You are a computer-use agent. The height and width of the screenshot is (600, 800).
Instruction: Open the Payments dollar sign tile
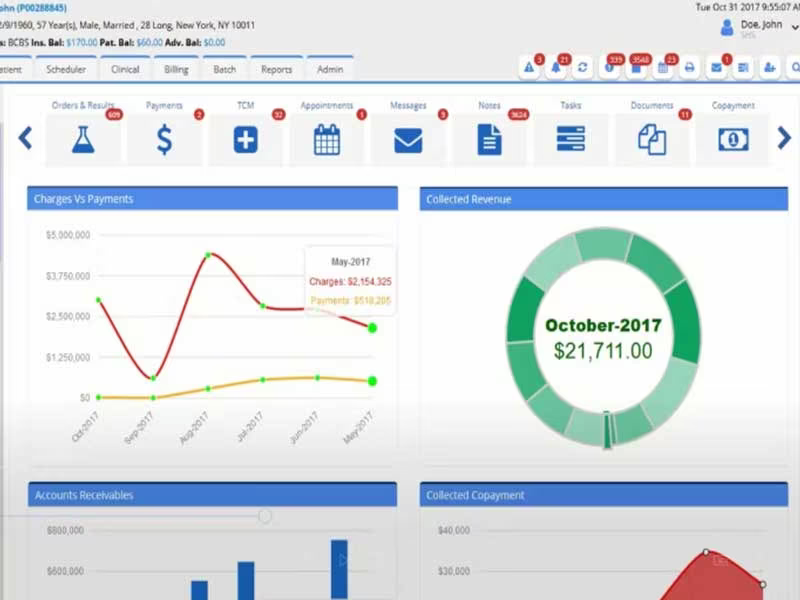164,139
